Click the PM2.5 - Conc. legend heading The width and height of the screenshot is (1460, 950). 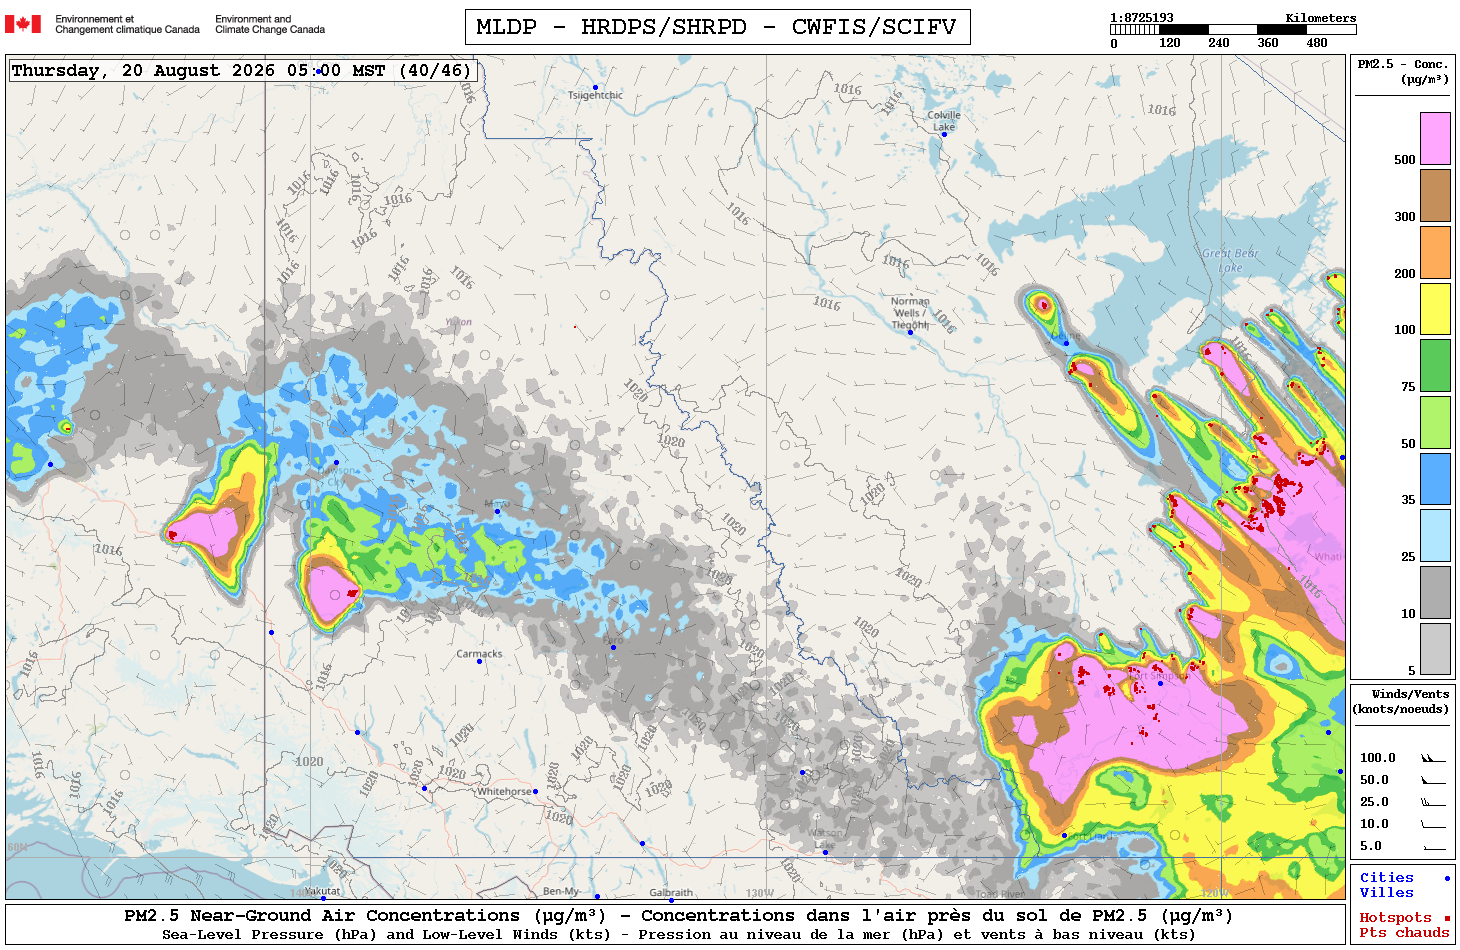coord(1403,71)
